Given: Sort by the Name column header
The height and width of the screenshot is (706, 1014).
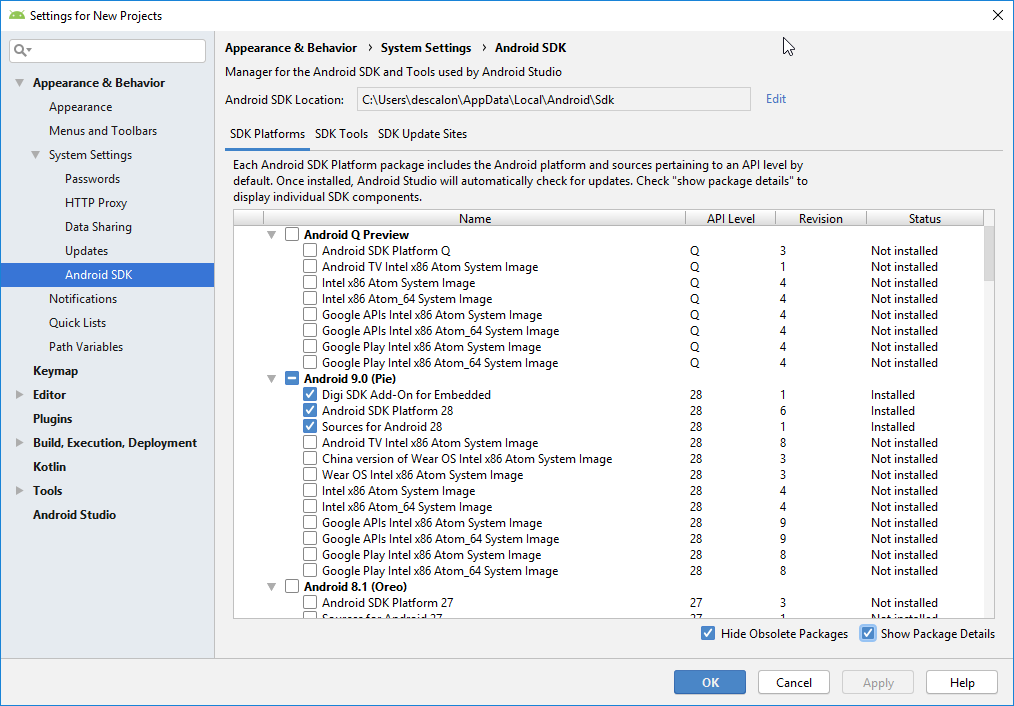Looking at the screenshot, I should (x=475, y=219).
